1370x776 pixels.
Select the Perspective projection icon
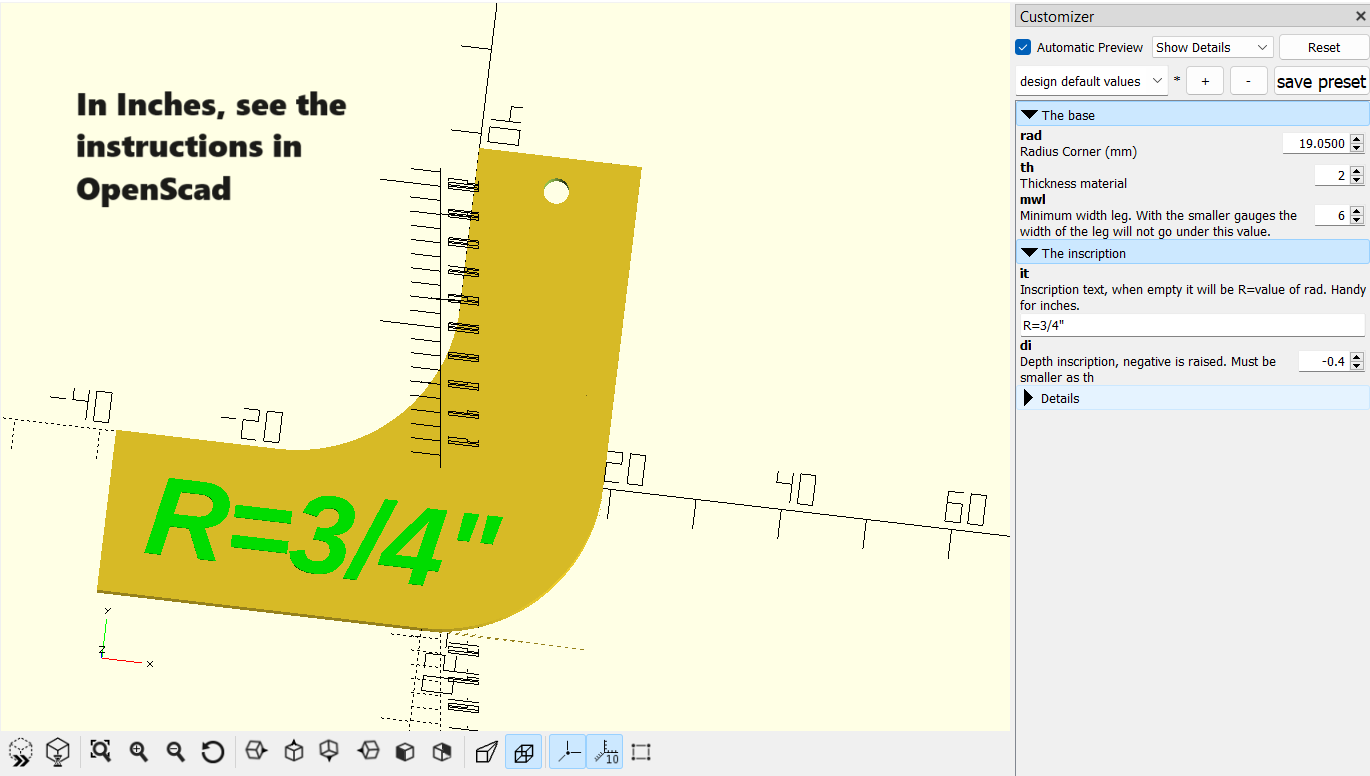click(x=486, y=751)
